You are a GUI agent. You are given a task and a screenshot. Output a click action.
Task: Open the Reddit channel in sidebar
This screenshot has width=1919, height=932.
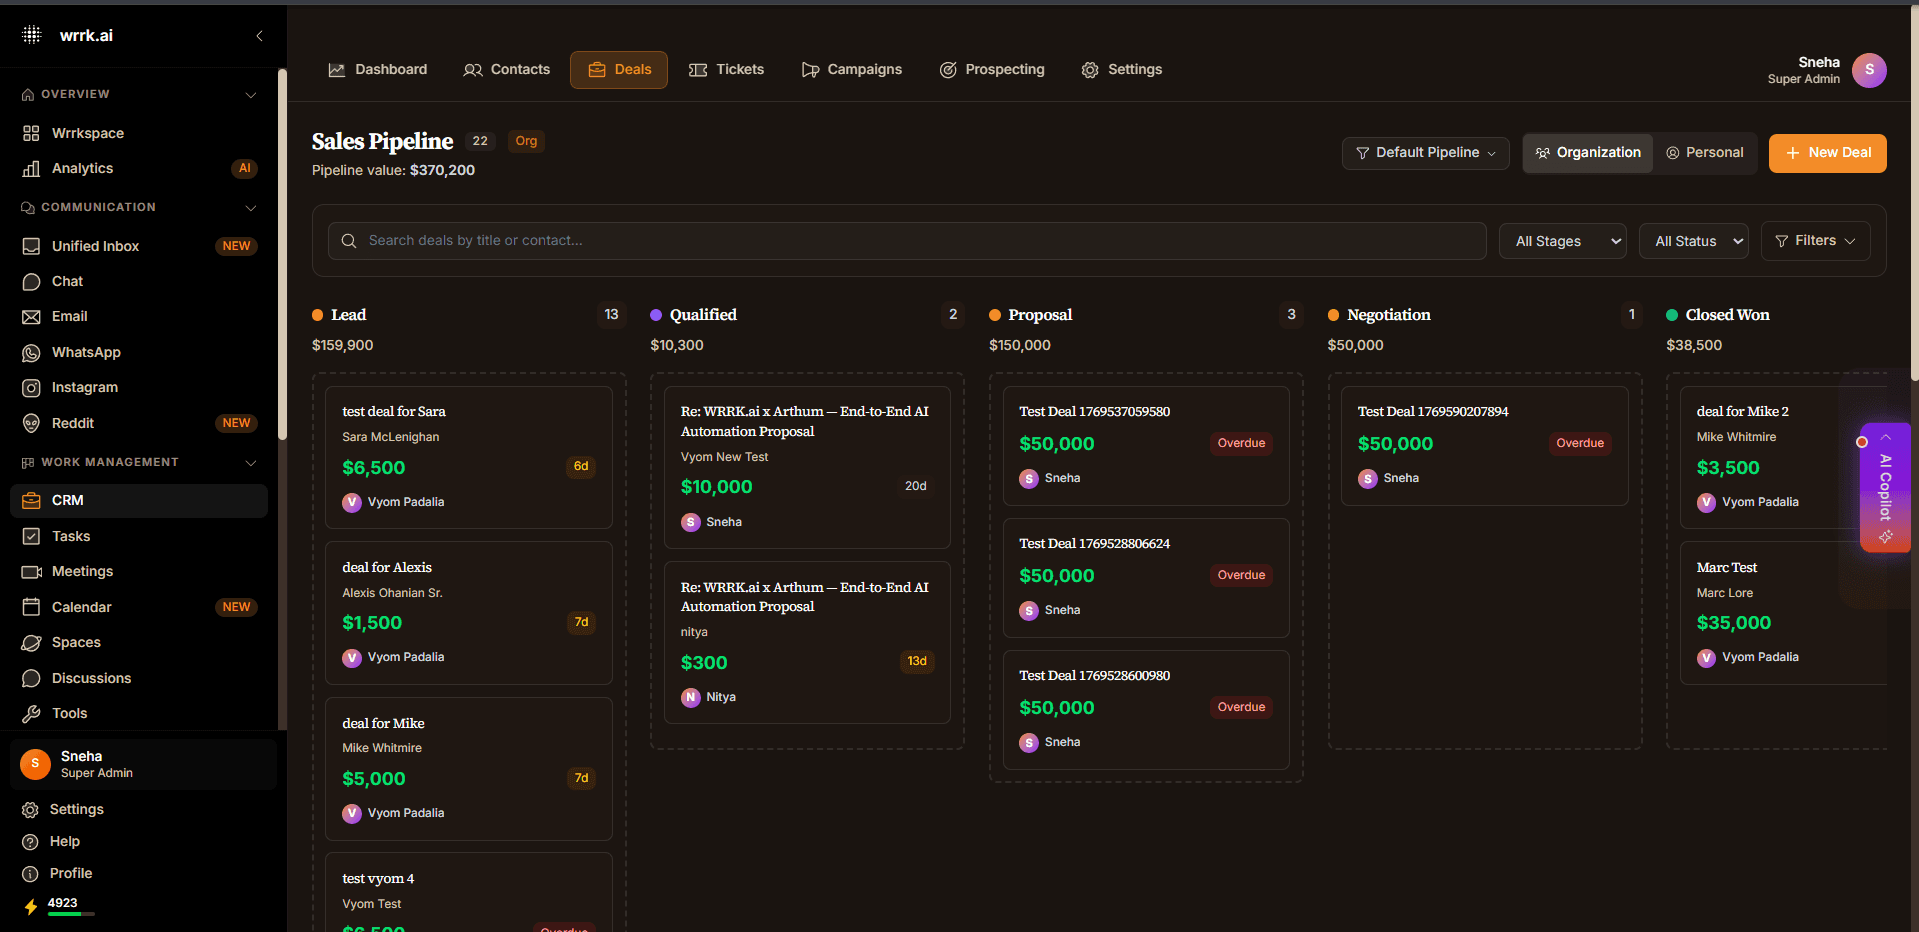tap(70, 423)
